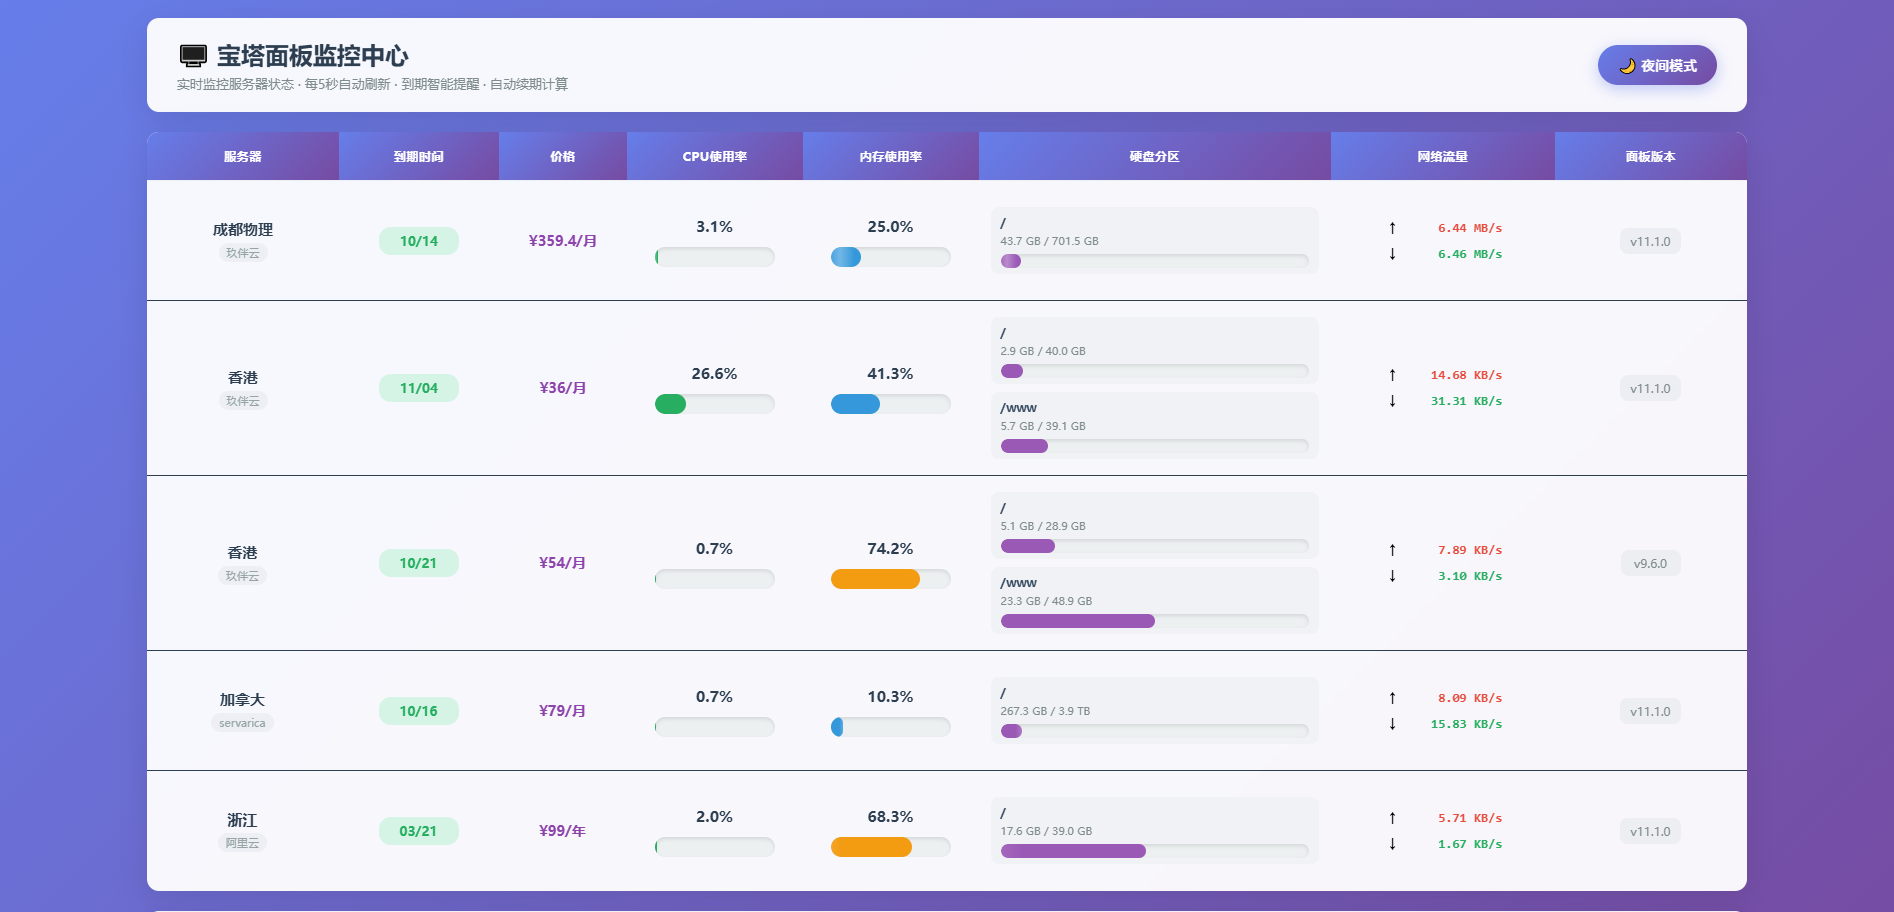Click the green 26.6% CPU usage bar
Viewport: 1894px width, 912px height.
click(671, 404)
